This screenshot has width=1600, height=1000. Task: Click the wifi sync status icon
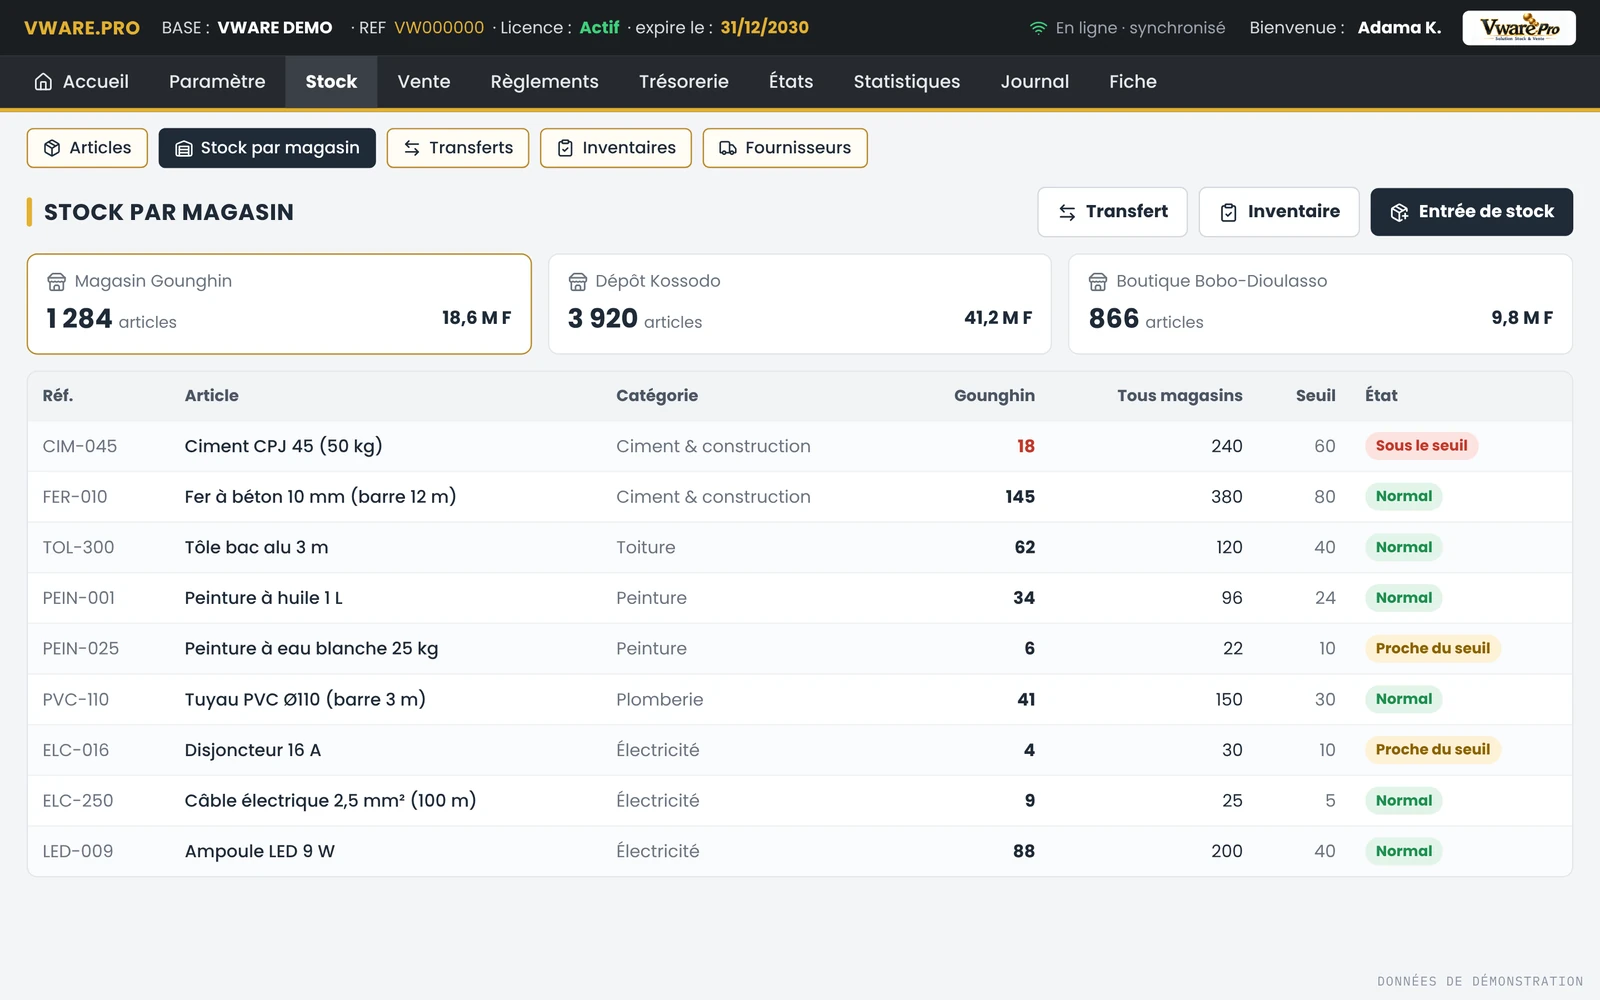tap(1038, 28)
